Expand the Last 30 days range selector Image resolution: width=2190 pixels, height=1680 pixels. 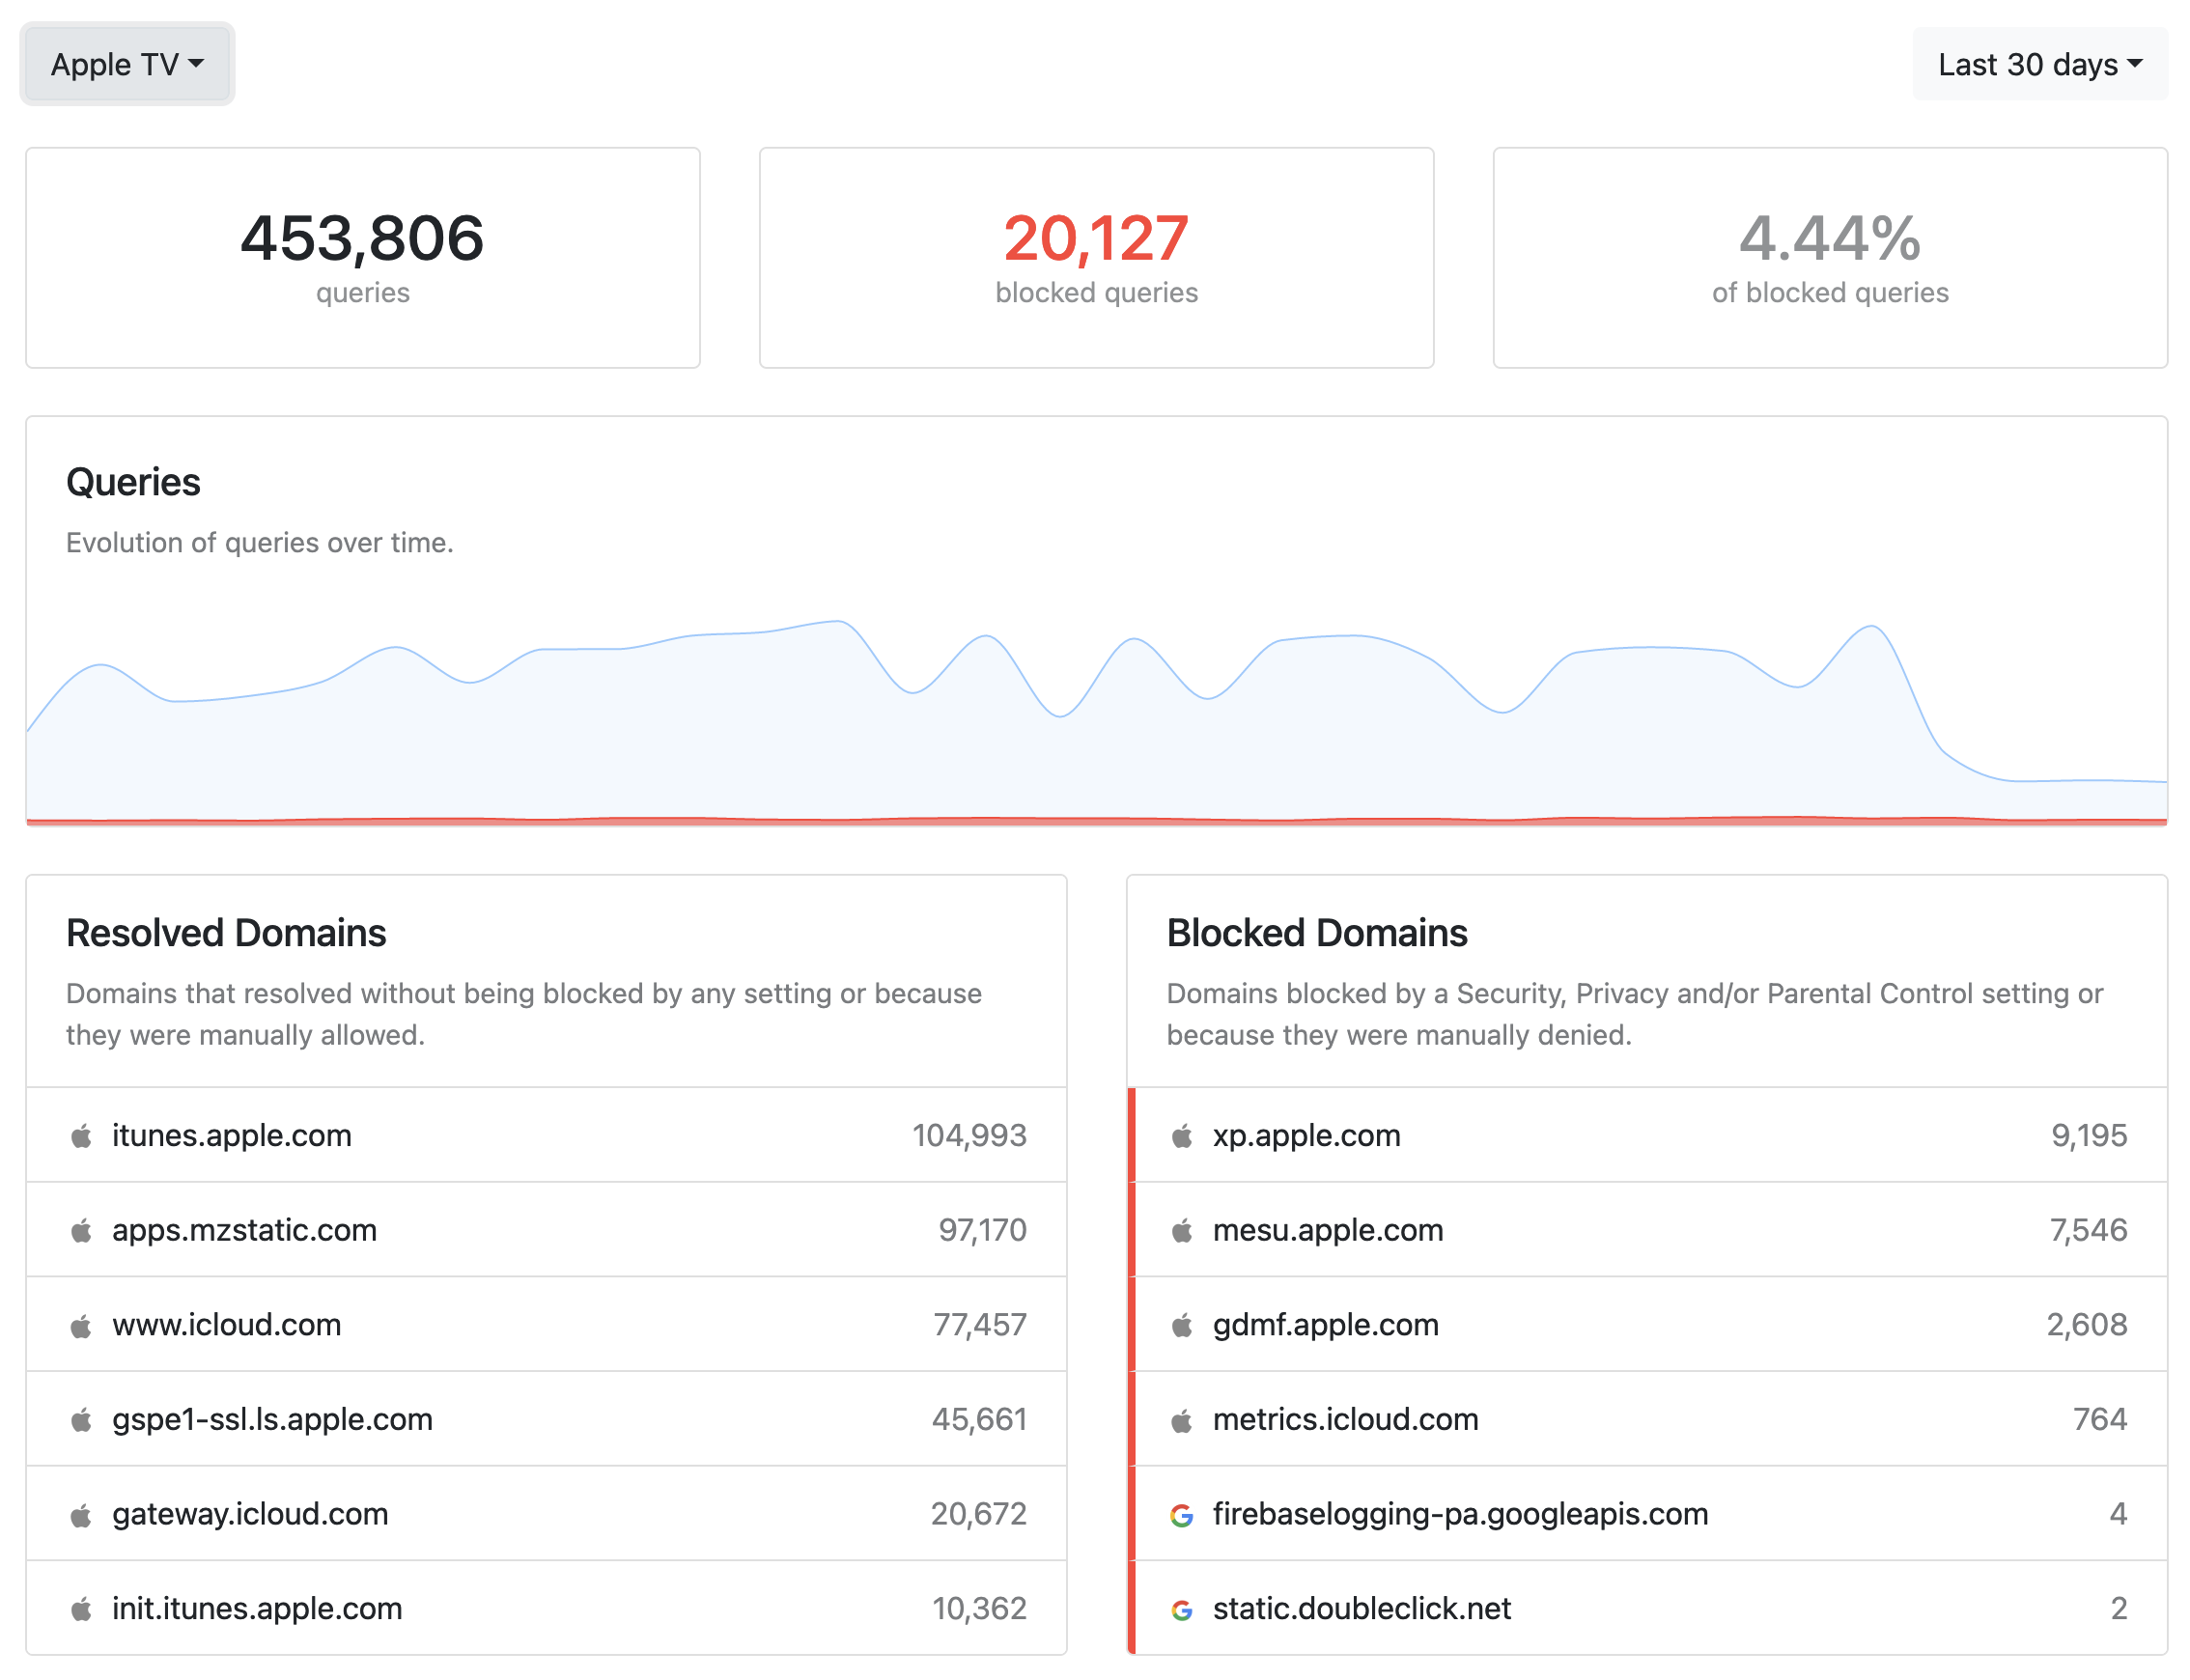click(2040, 64)
